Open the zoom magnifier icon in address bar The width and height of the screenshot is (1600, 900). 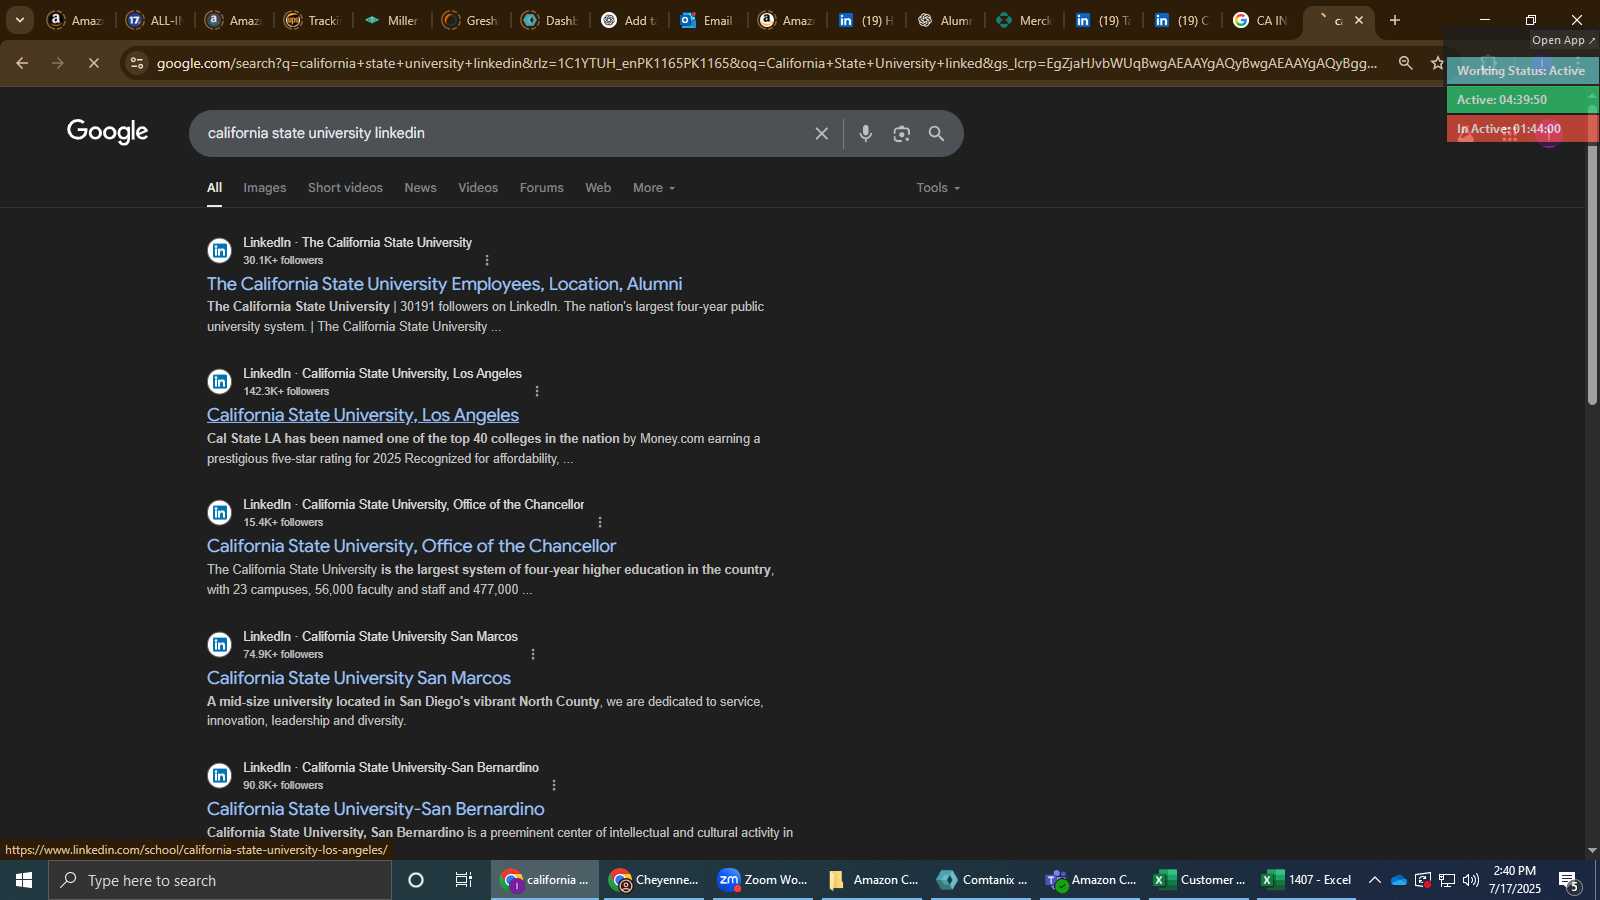[x=1406, y=63]
